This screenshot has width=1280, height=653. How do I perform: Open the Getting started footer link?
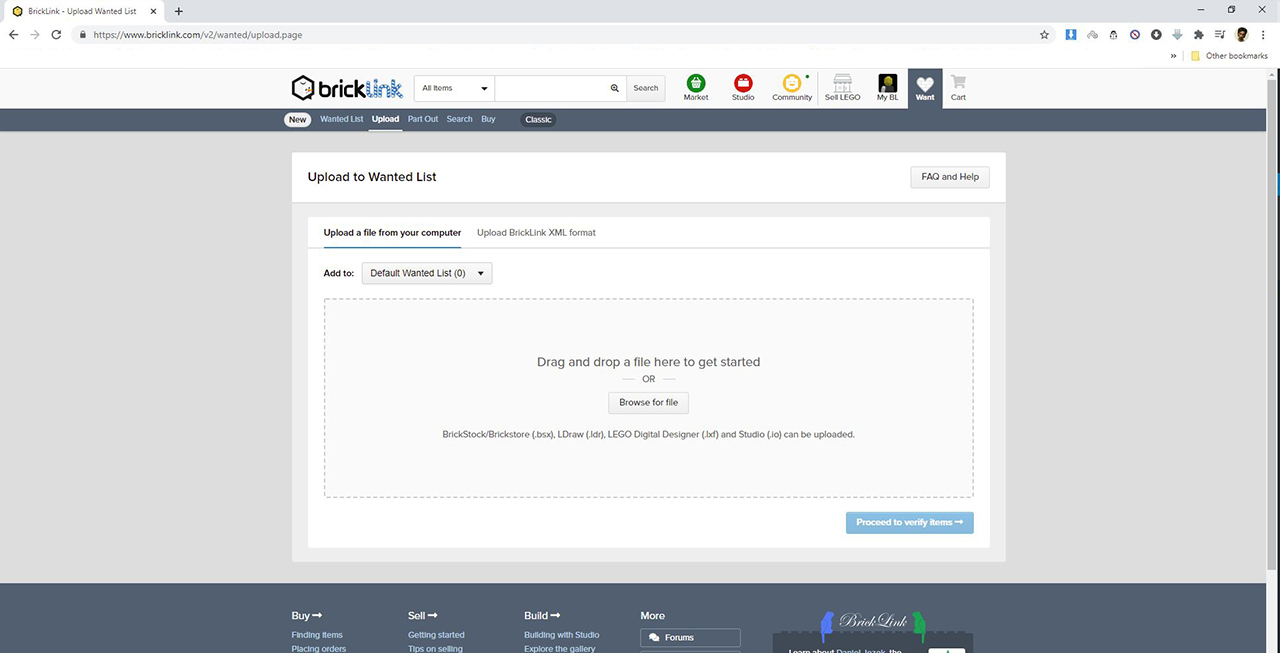(x=436, y=635)
